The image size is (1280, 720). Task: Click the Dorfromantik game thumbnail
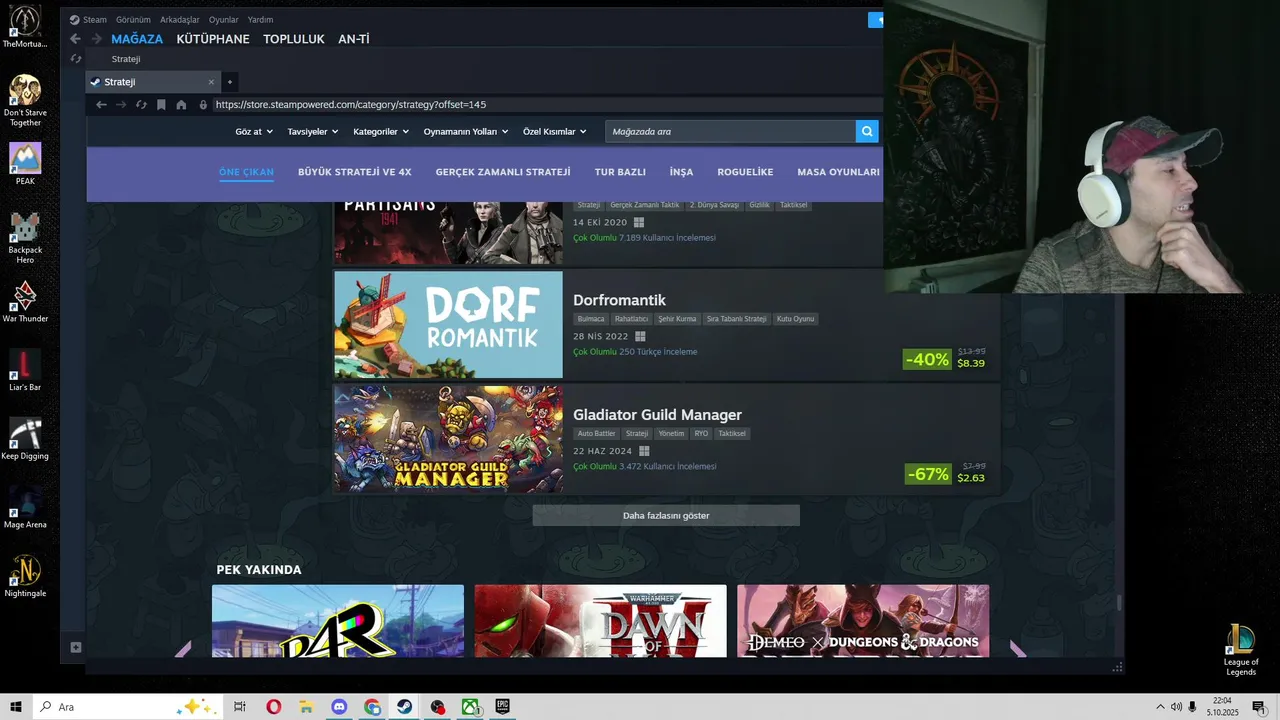click(x=449, y=324)
